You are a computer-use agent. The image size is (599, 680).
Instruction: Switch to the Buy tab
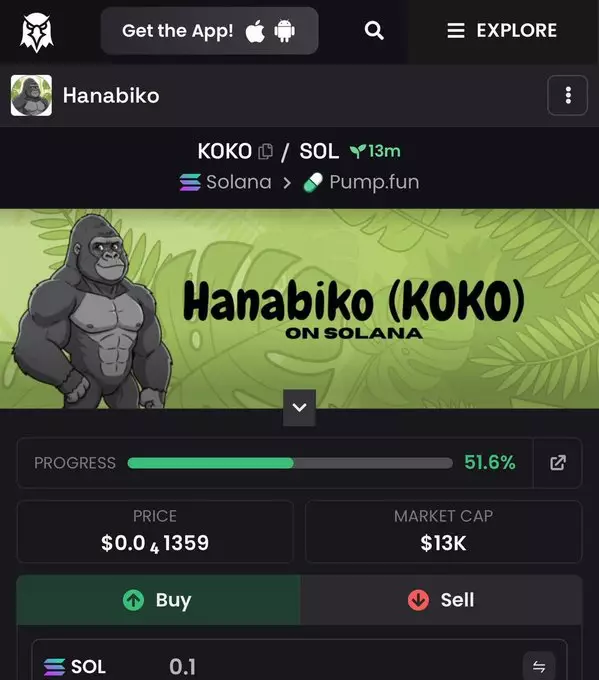coord(158,600)
